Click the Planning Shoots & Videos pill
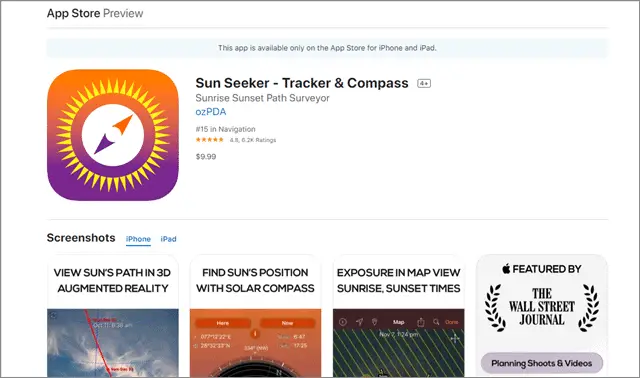The width and height of the screenshot is (640, 378). 542,363
